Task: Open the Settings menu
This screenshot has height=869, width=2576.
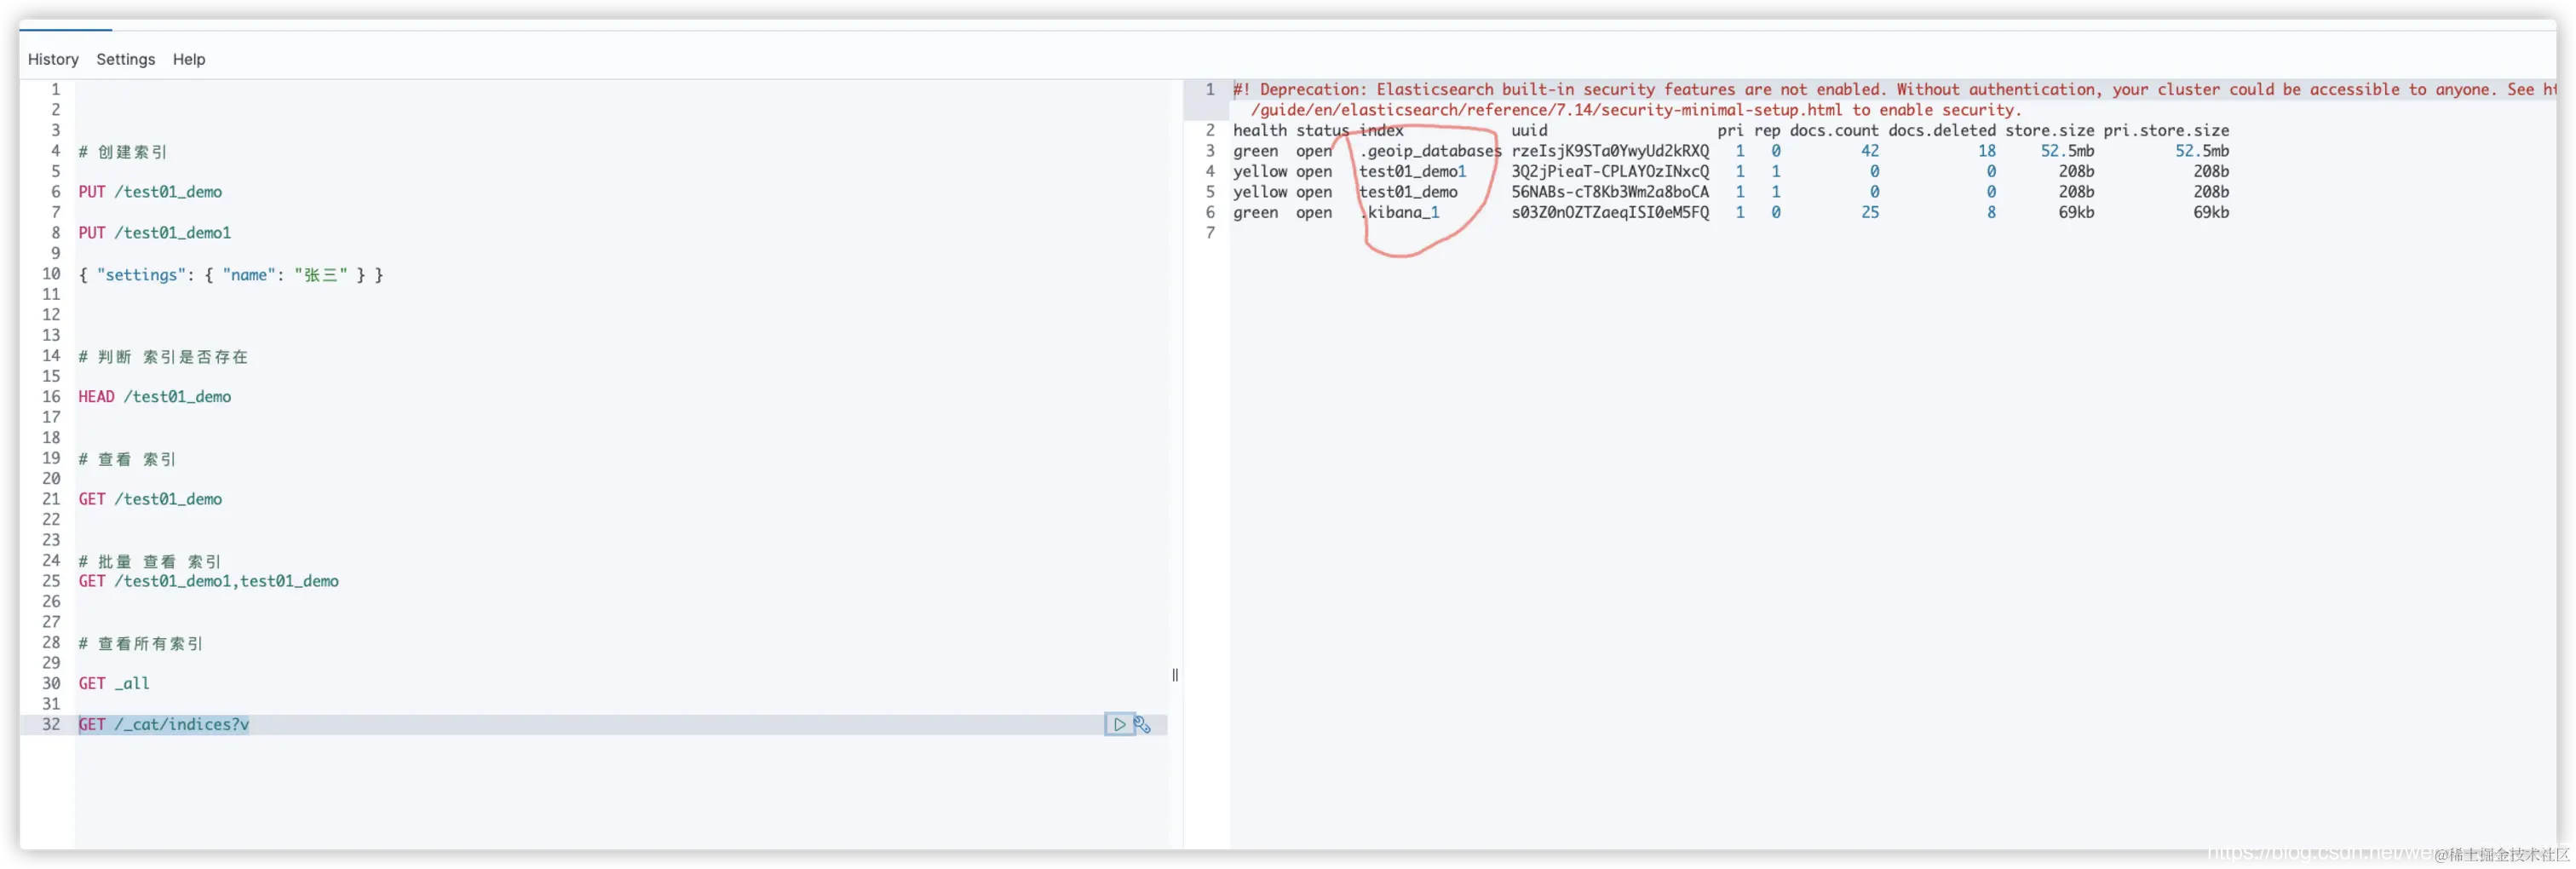Action: [x=126, y=59]
